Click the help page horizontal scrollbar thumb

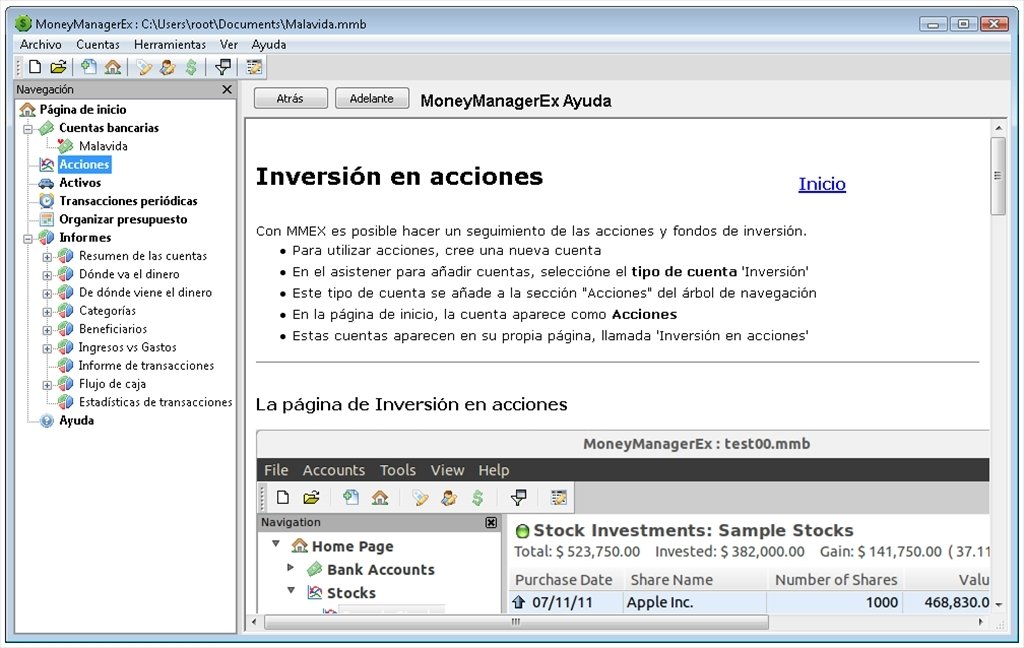516,622
